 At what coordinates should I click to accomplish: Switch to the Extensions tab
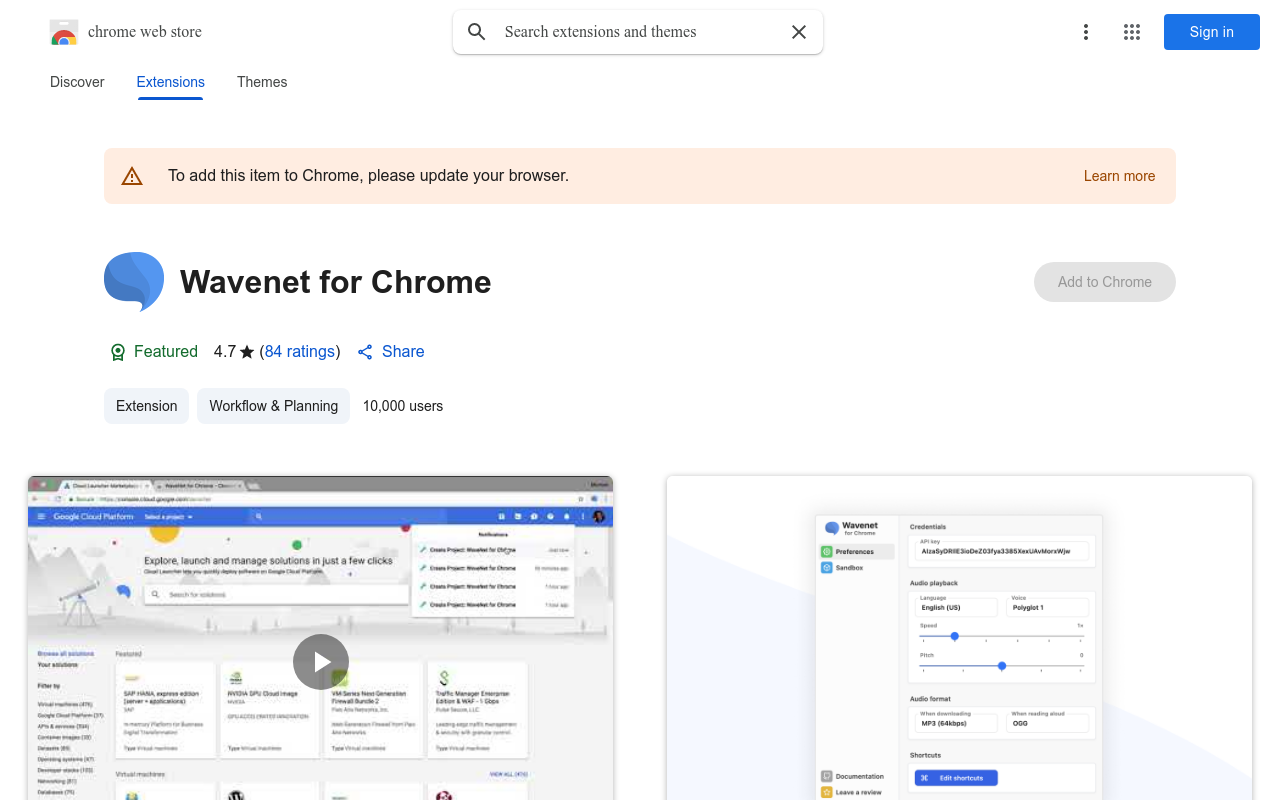coord(171,82)
